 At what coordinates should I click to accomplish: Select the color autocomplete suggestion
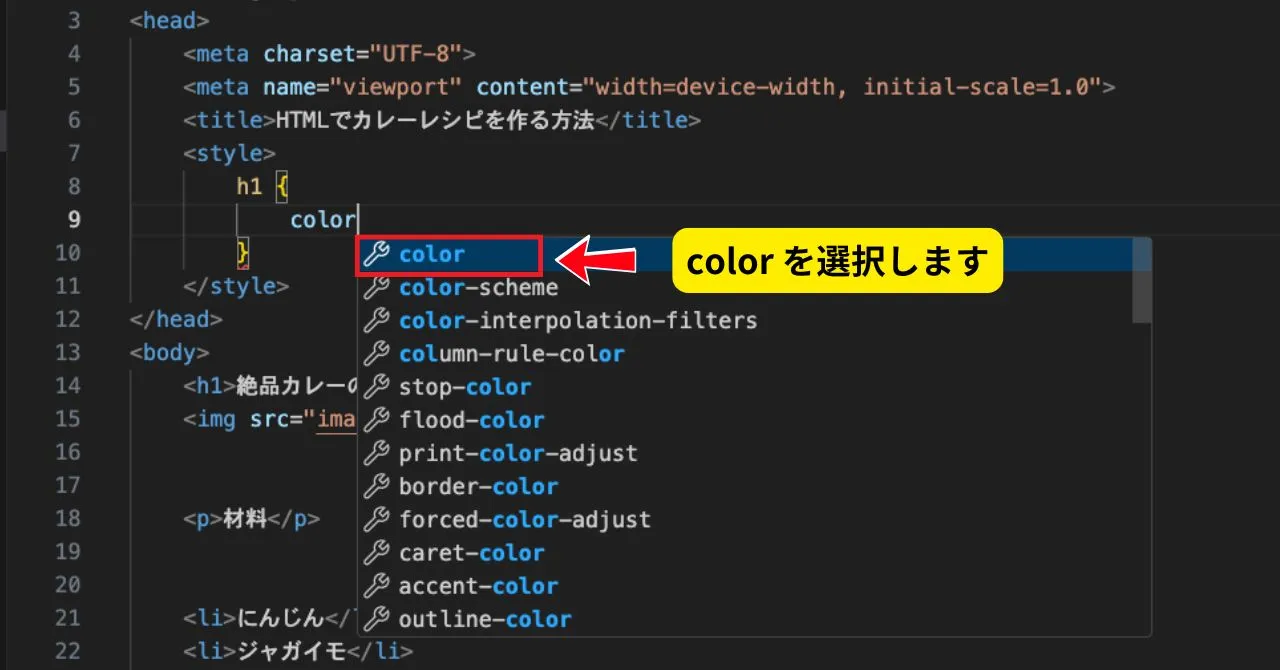(432, 255)
